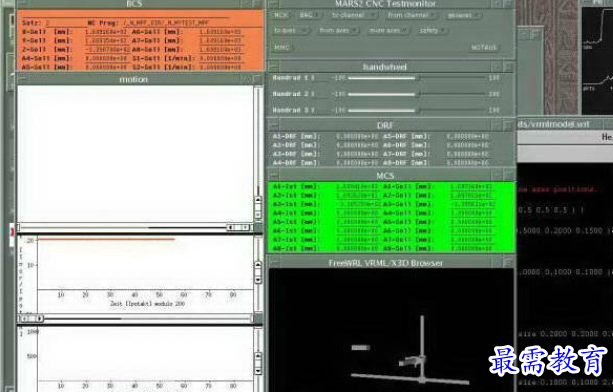The width and height of the screenshot is (613, 392).
Task: Open window menu of DRF panel
Action: click(274, 125)
